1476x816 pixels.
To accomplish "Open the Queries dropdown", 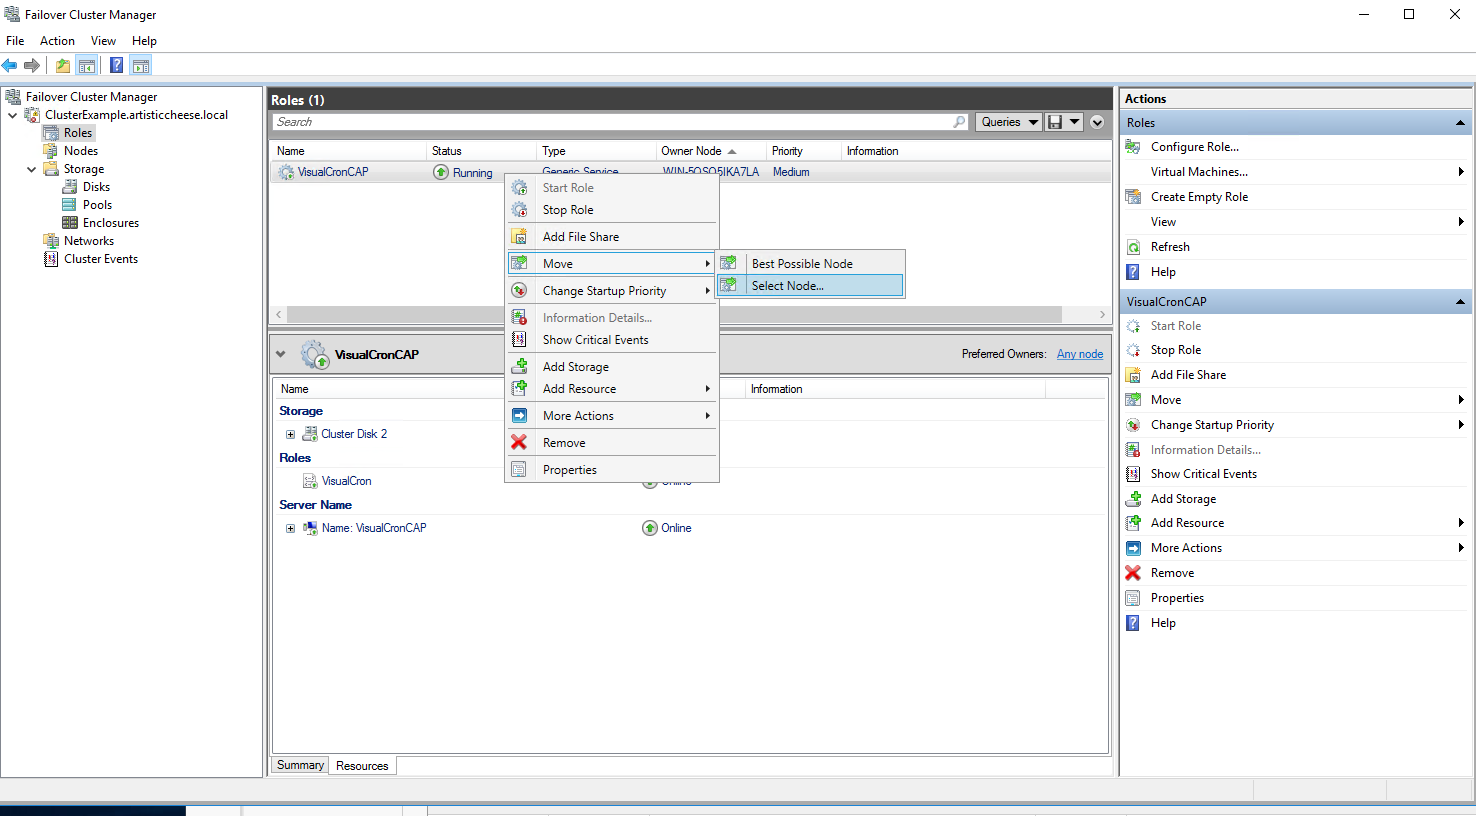I will point(1009,122).
